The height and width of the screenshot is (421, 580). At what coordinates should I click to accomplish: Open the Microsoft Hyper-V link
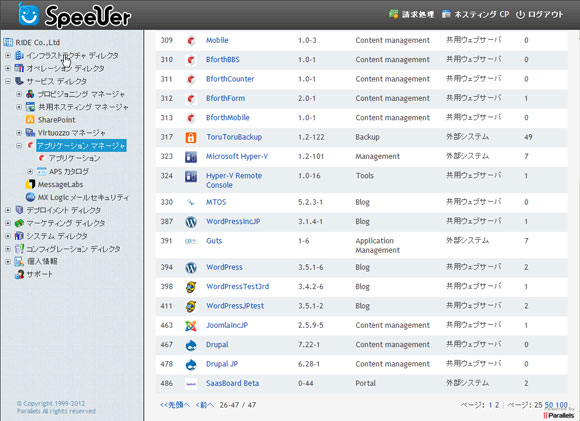(237, 156)
